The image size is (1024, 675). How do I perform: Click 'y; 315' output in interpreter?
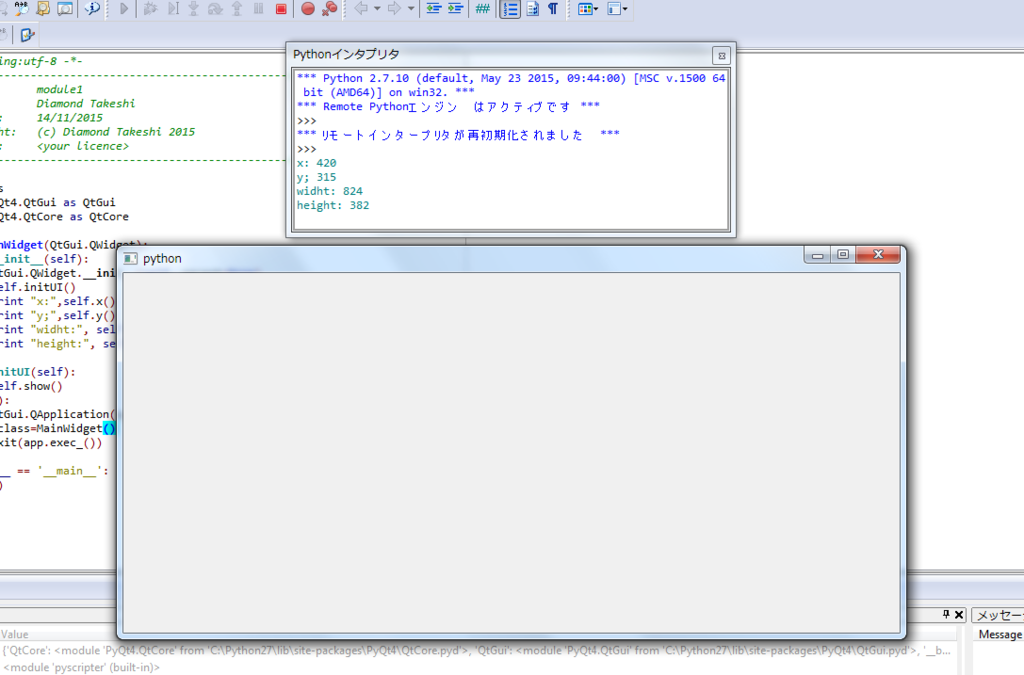pos(317,177)
